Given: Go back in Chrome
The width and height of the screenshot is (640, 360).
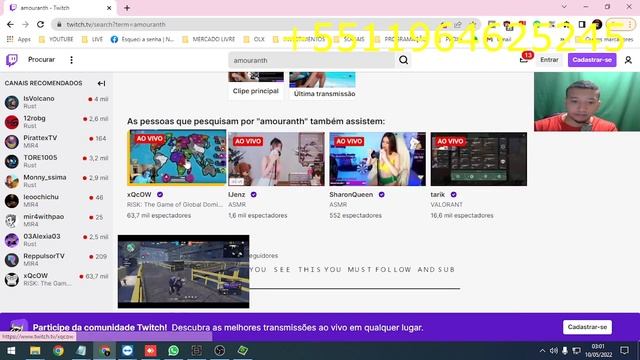Looking at the screenshot, I should [x=10, y=24].
